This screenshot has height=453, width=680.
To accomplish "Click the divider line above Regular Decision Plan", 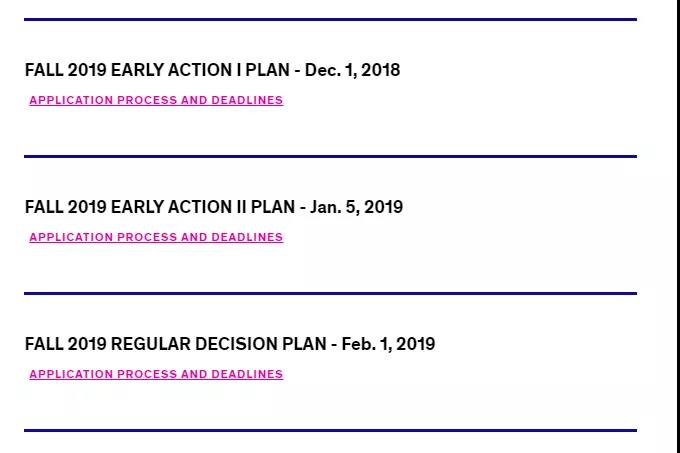I will coord(330,293).
